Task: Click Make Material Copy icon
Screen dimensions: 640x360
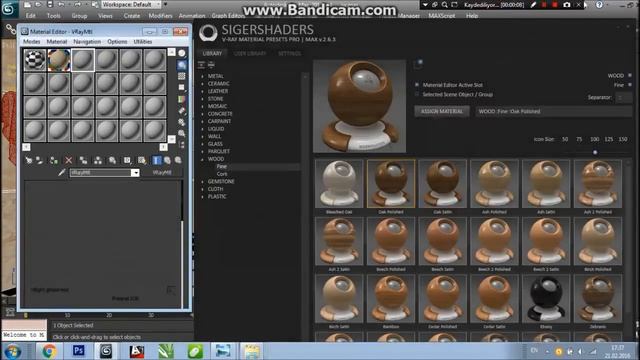Action: pos(83,160)
